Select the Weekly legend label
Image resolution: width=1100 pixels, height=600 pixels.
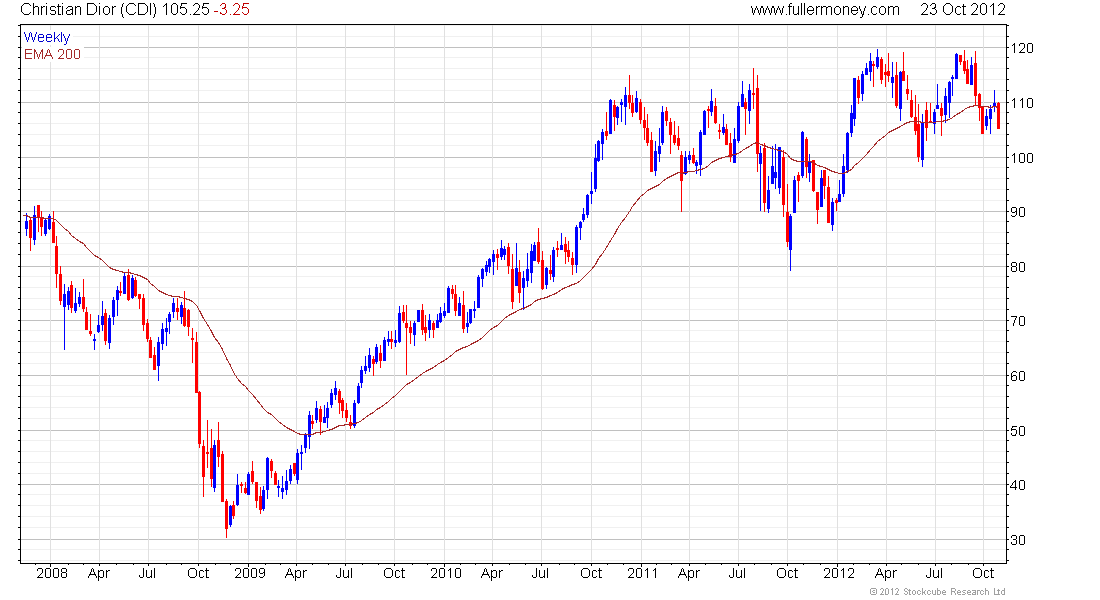tap(47, 37)
